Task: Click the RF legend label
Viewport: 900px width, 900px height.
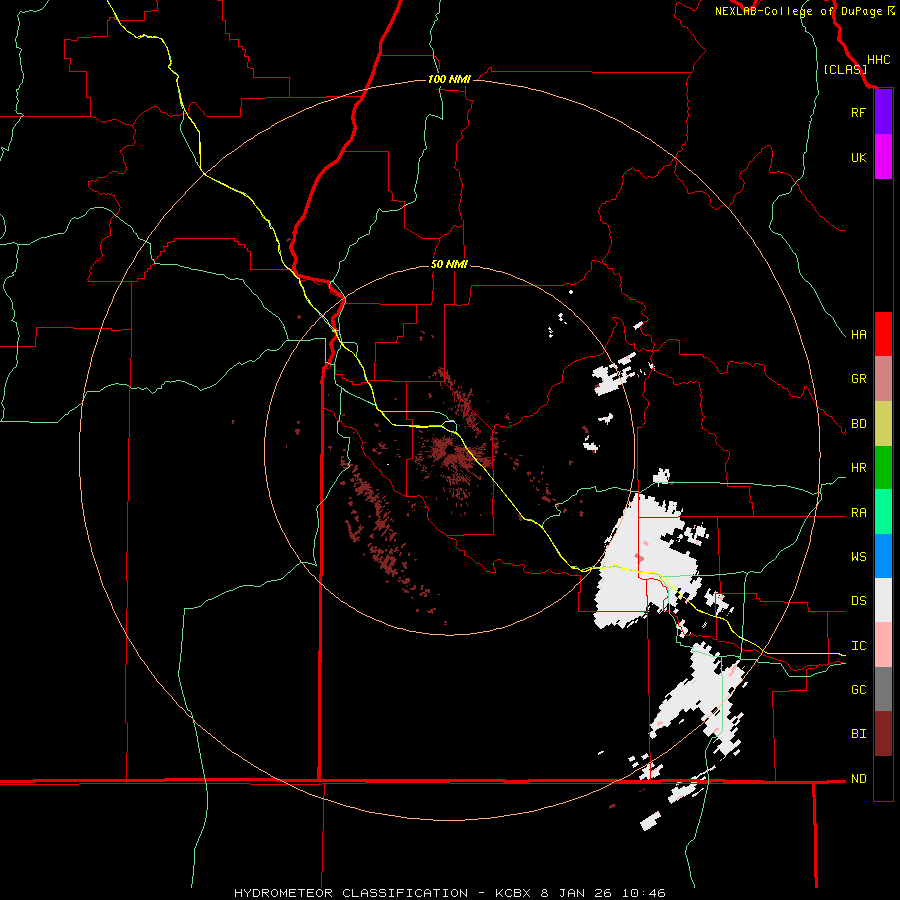Action: tap(858, 113)
